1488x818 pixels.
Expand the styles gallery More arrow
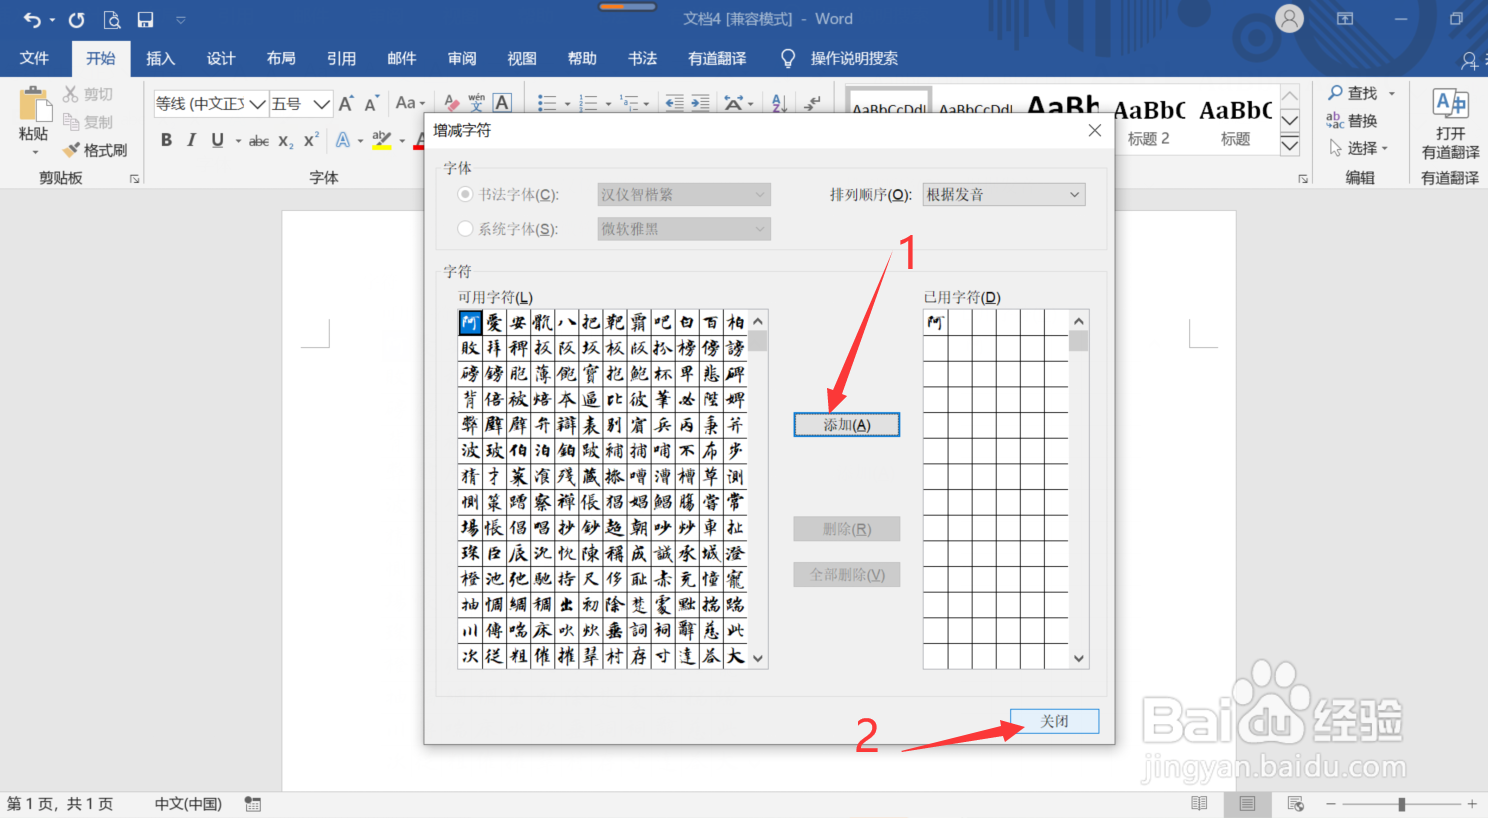coord(1290,145)
